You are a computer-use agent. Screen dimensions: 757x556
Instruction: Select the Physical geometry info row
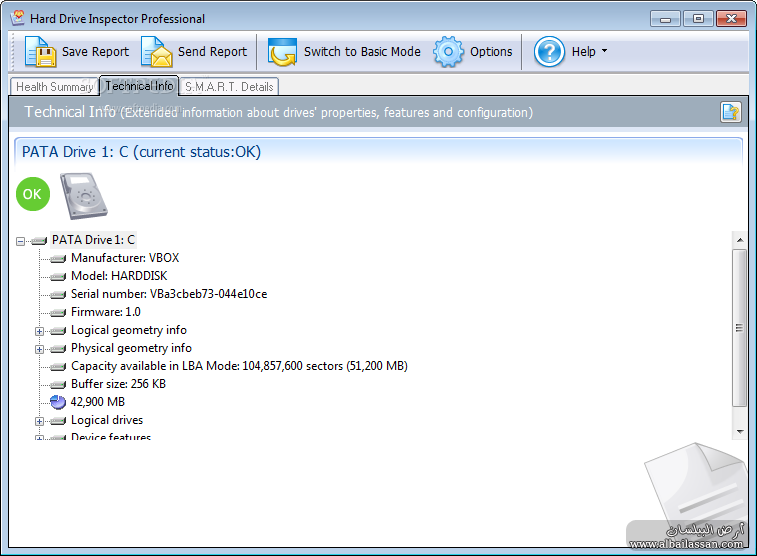tap(131, 348)
